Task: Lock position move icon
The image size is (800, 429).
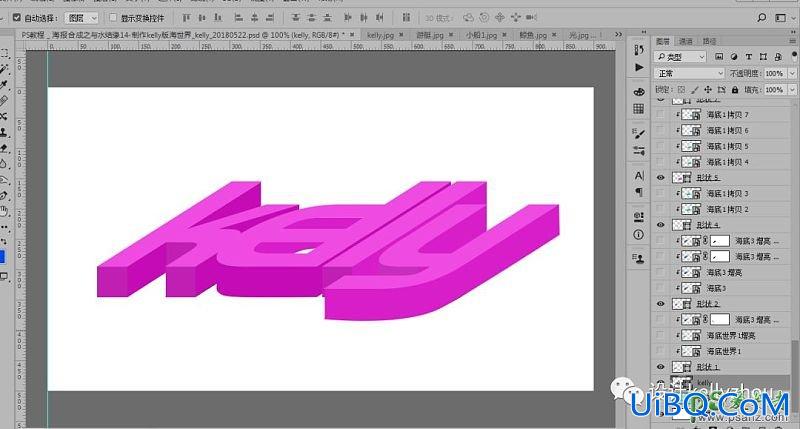Action: coord(708,90)
